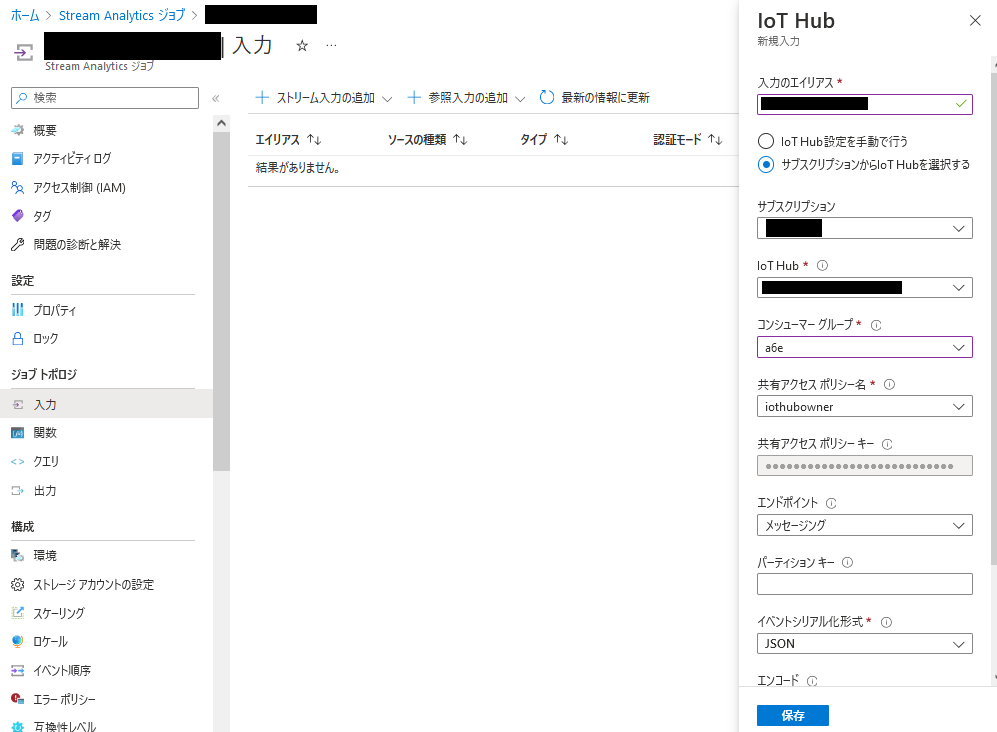
Task: Click the refresh icon for 最新の情報に更新
Action: pos(547,98)
